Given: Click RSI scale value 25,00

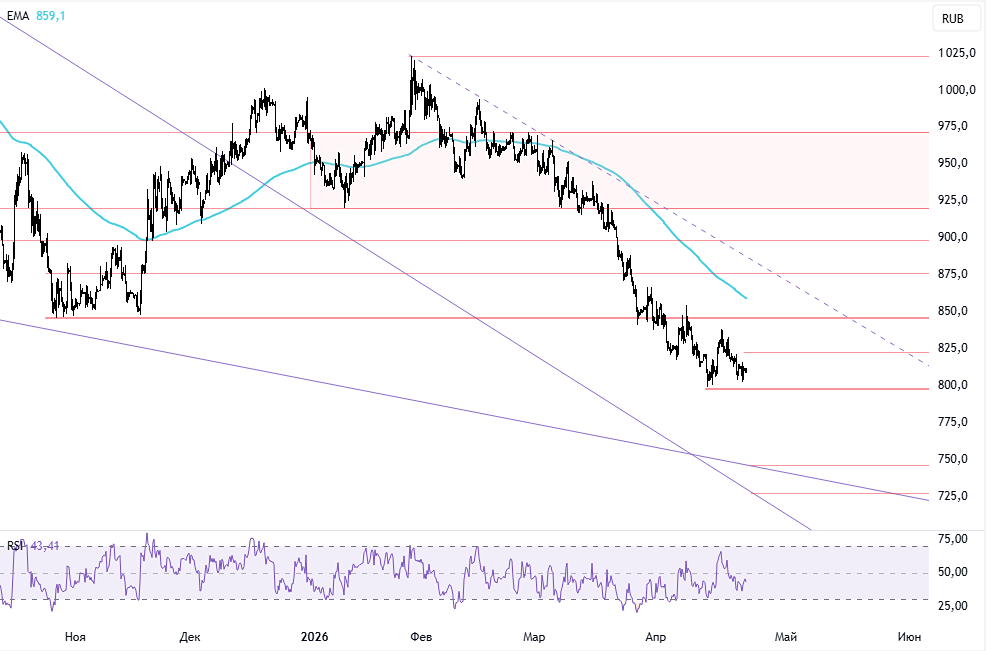Looking at the screenshot, I should (953, 606).
